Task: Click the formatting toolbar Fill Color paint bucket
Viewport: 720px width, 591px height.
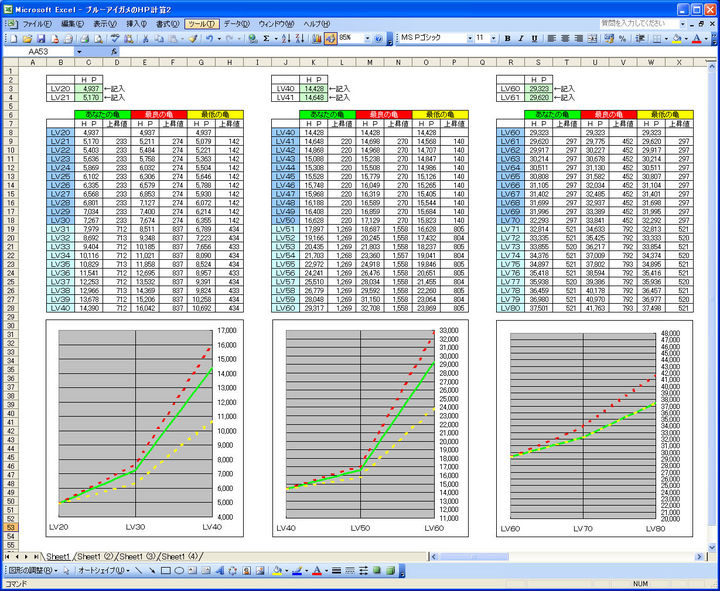Action: [677, 39]
